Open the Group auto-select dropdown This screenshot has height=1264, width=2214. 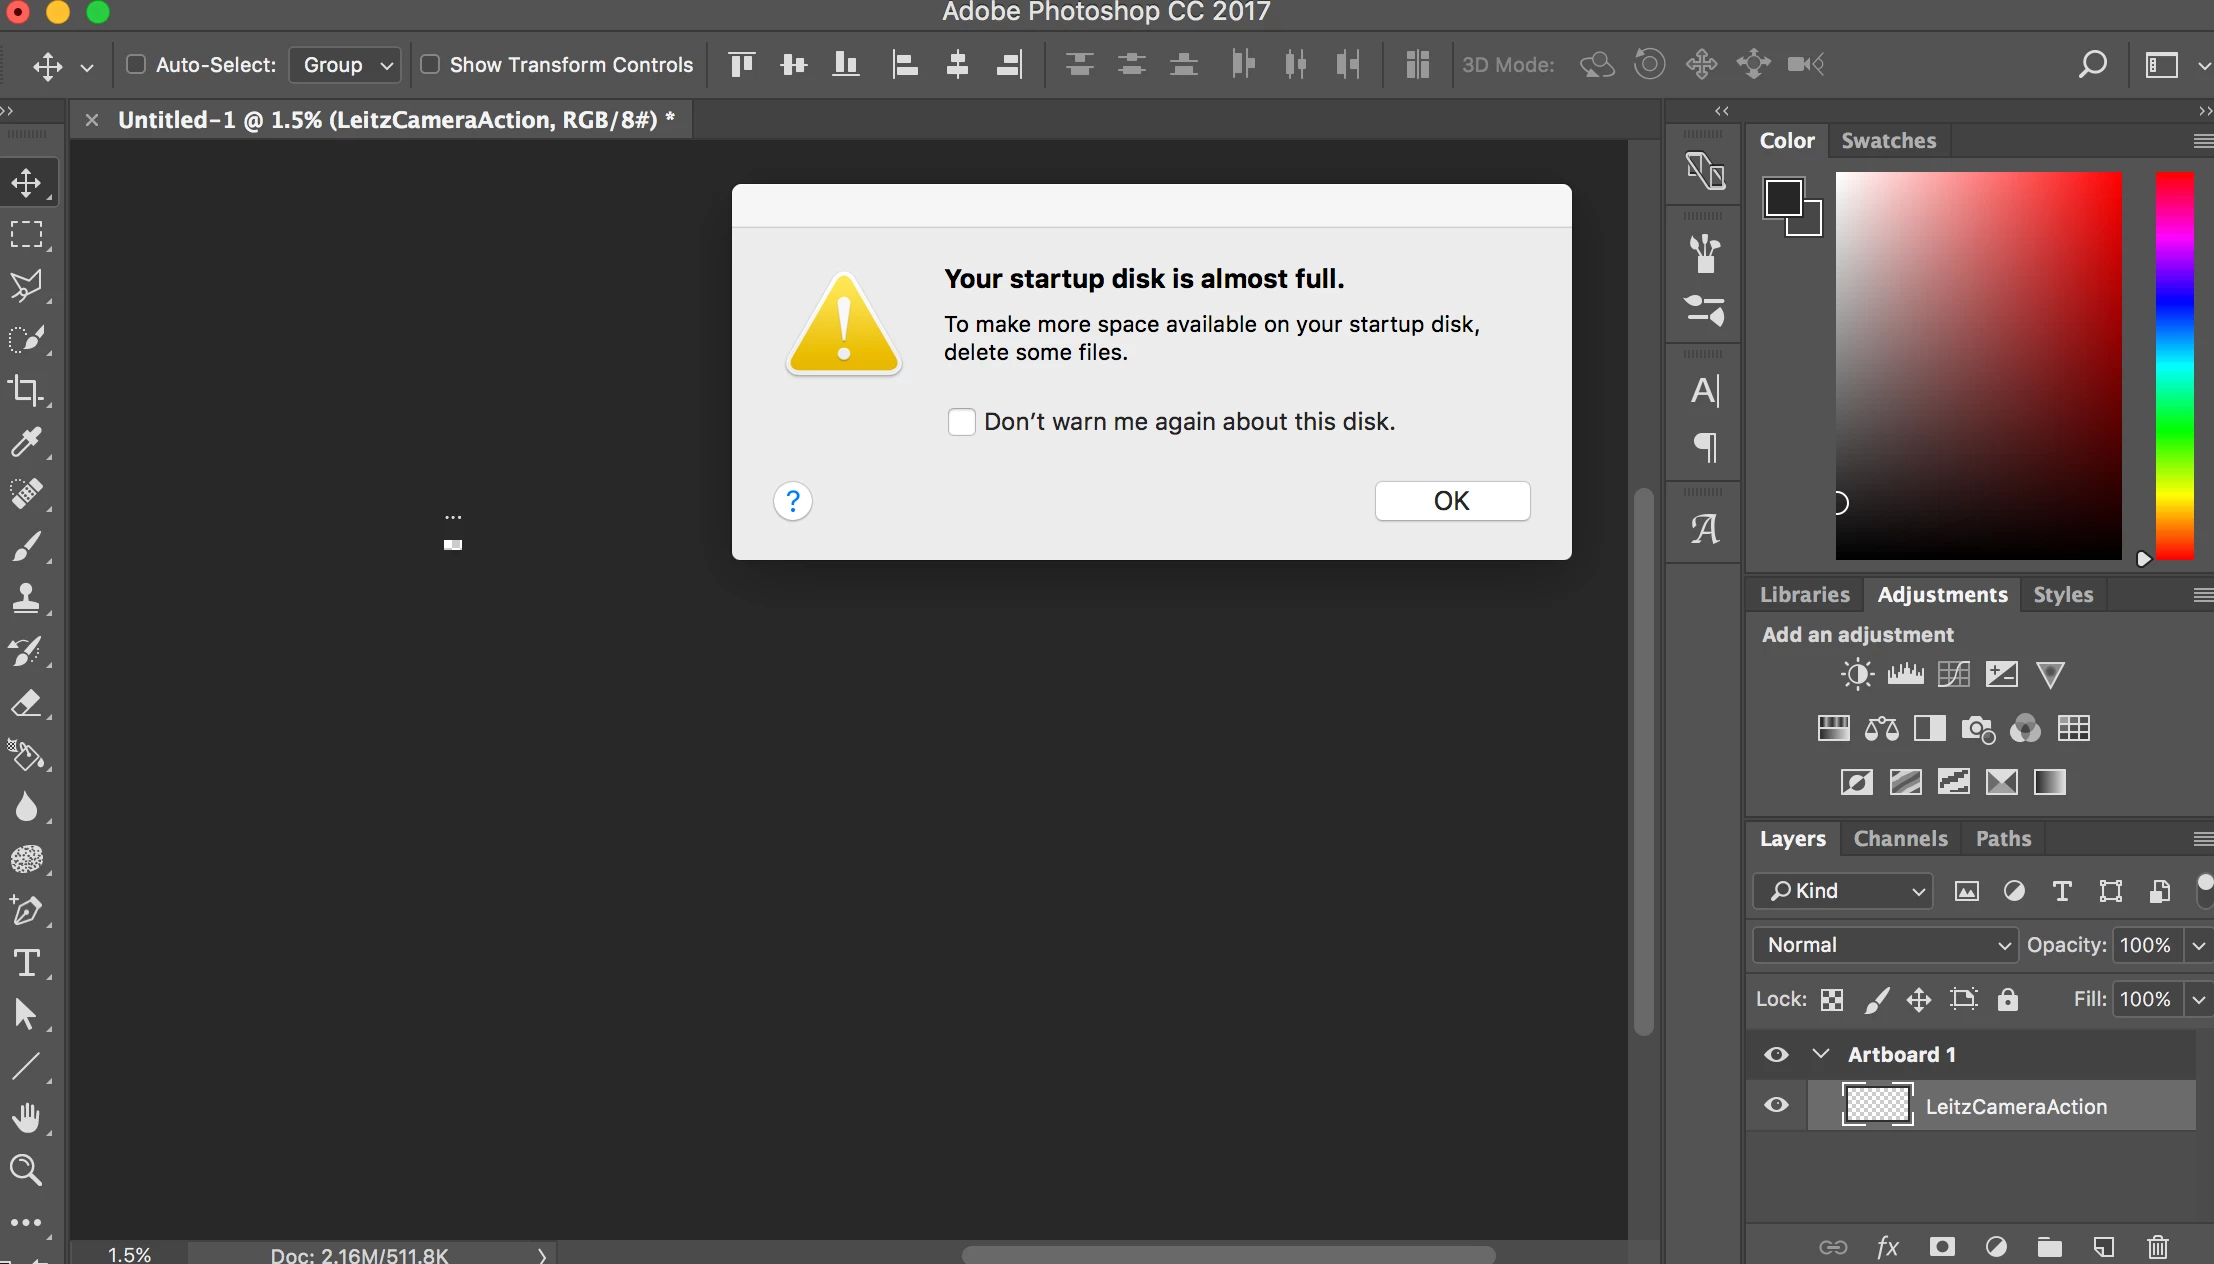point(346,65)
